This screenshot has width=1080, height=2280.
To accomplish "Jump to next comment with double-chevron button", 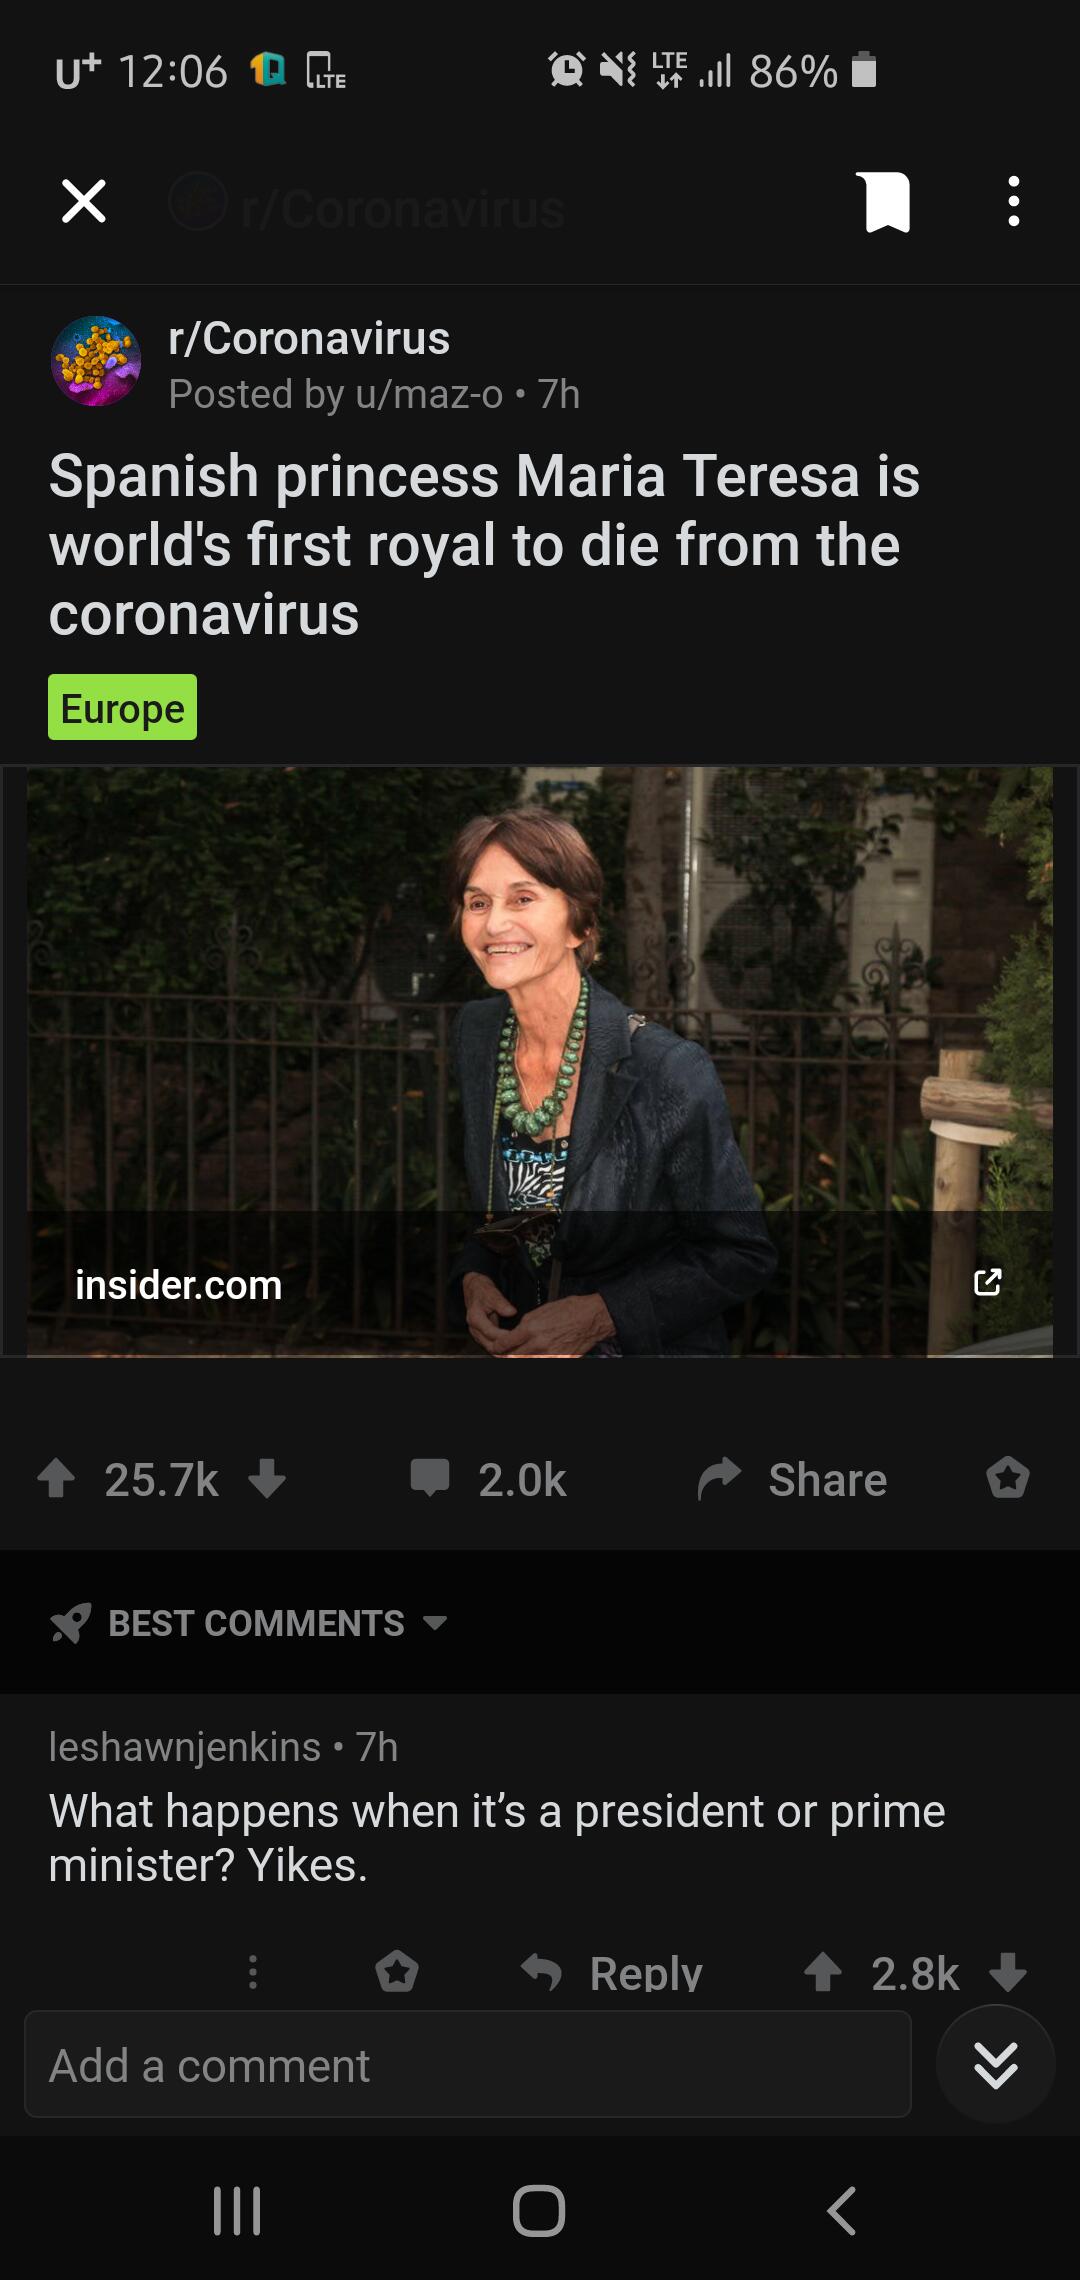I will (996, 2064).
